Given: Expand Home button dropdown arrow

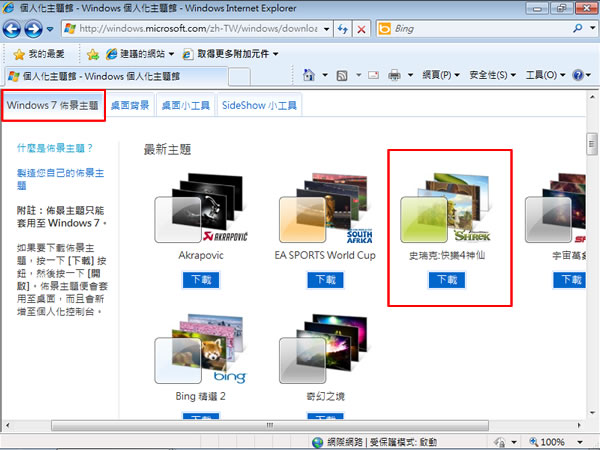Looking at the screenshot, I should [325, 75].
